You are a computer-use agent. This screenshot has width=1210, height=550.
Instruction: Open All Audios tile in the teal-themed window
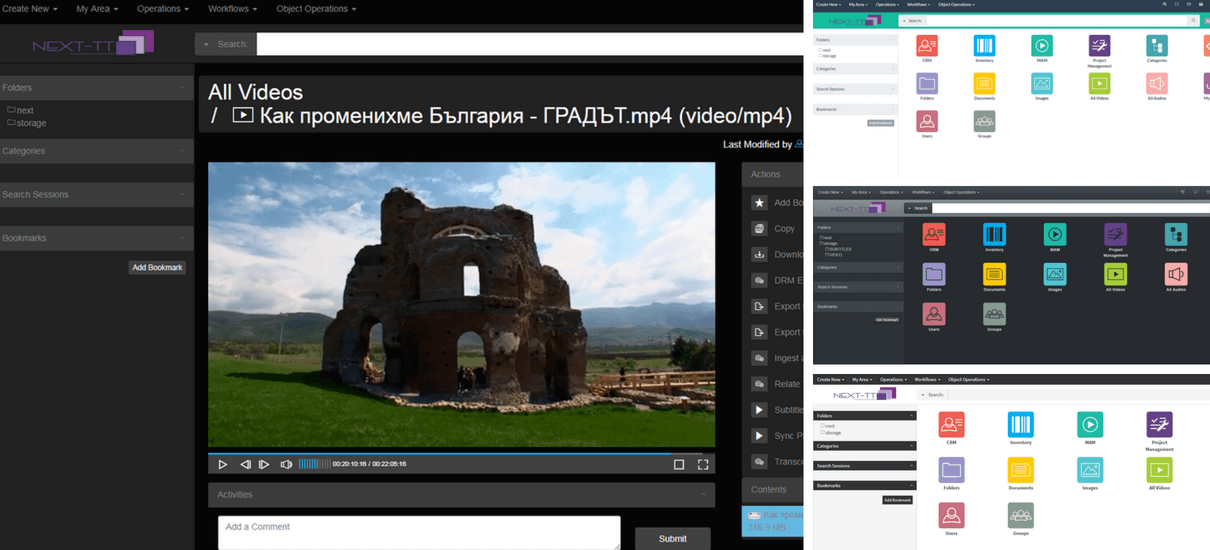(x=1157, y=86)
